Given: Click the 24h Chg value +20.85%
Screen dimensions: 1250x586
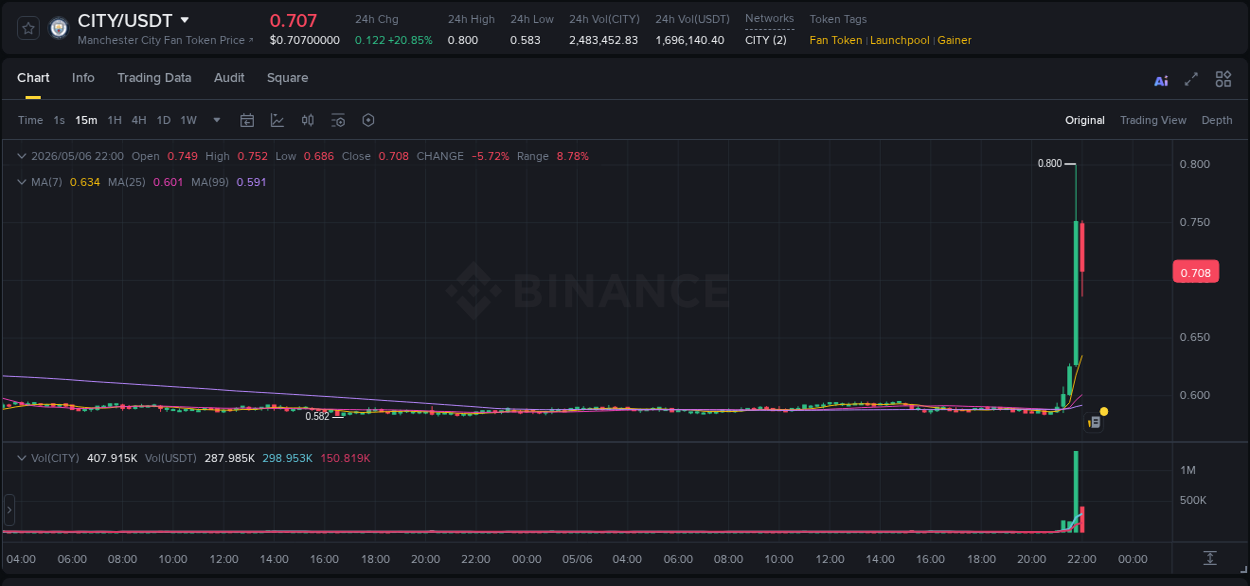Looking at the screenshot, I should click(410, 40).
